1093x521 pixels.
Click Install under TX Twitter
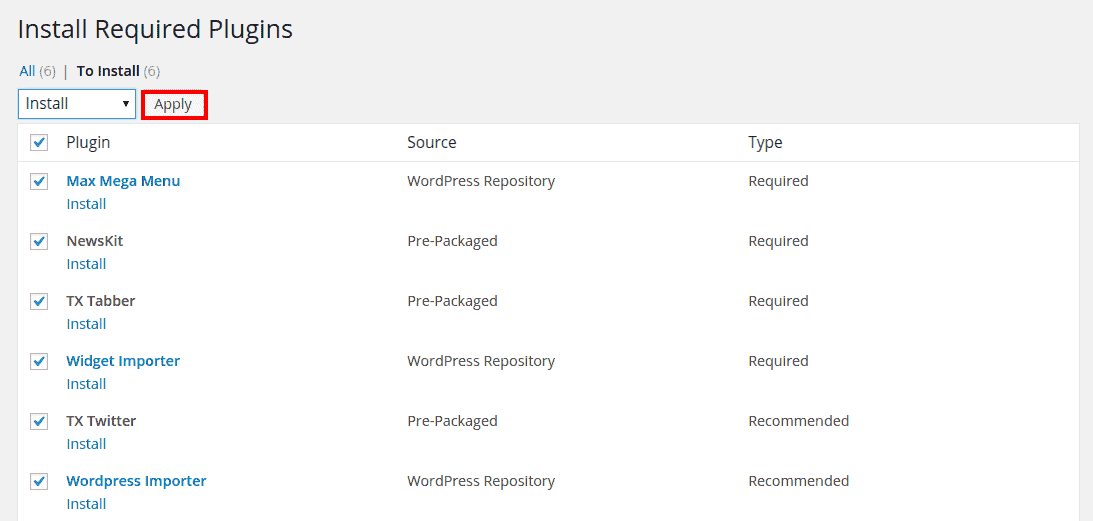86,444
